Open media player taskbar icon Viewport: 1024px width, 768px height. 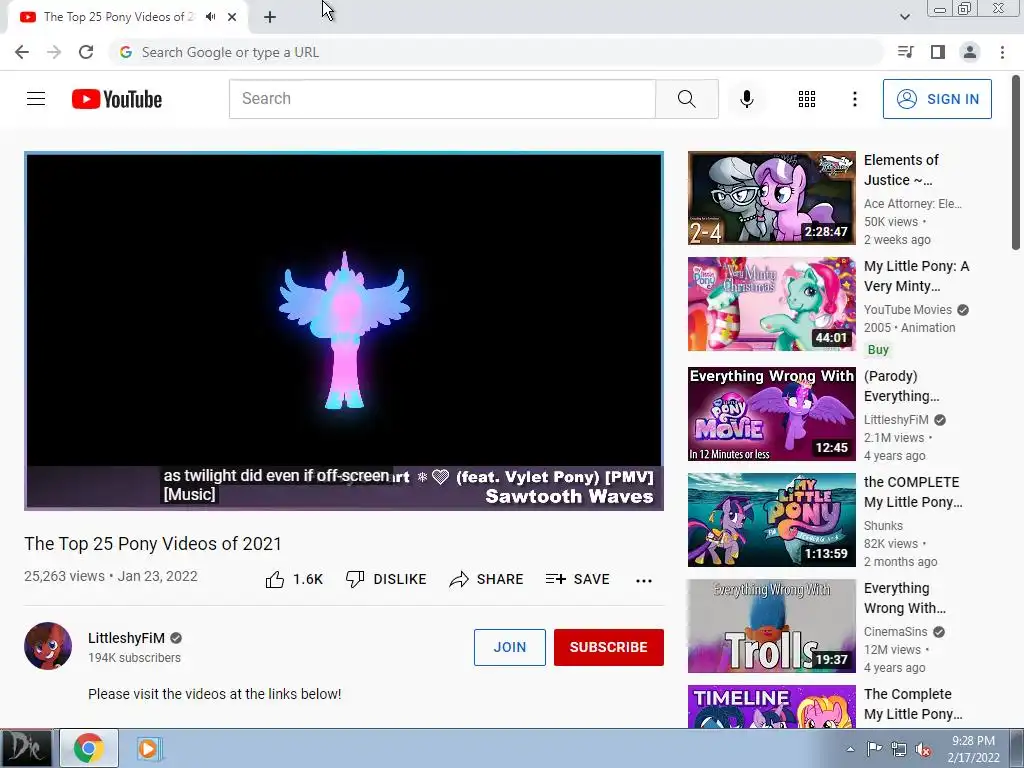coord(150,748)
